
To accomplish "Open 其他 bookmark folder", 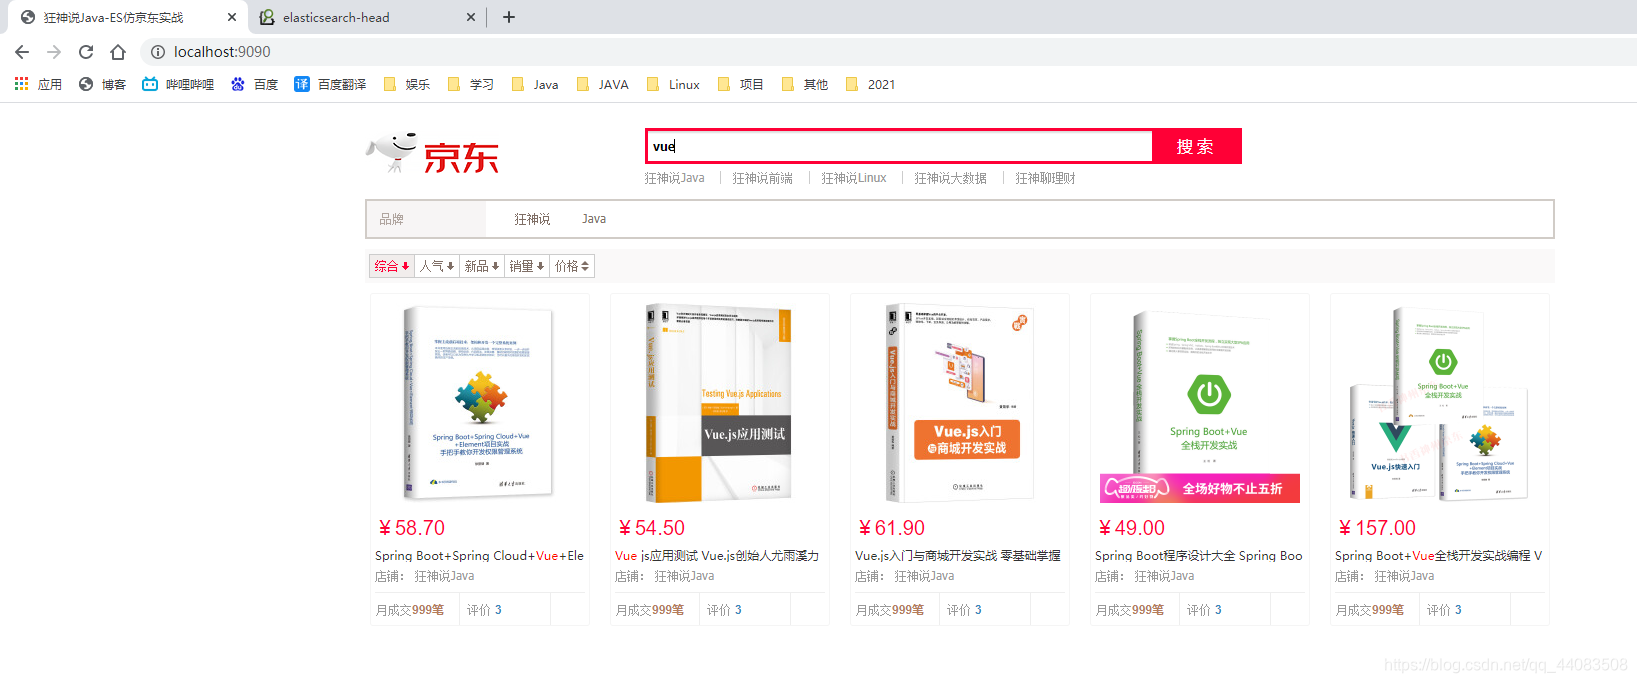I will coord(805,84).
